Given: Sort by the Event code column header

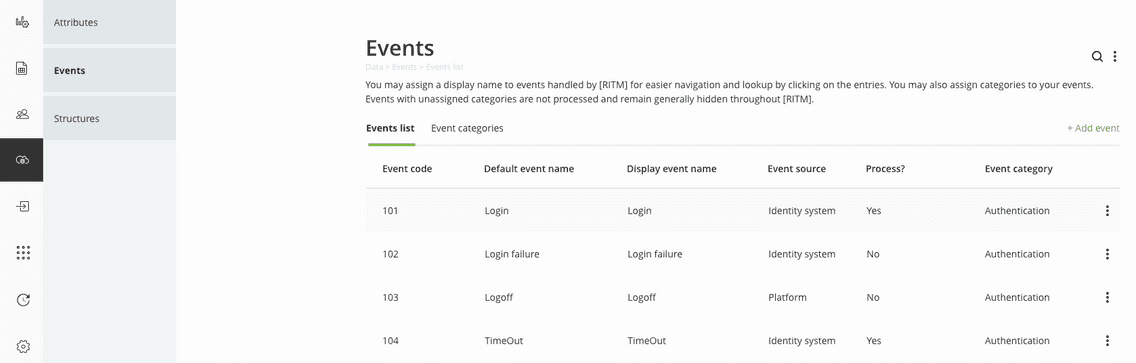Looking at the screenshot, I should tap(407, 169).
